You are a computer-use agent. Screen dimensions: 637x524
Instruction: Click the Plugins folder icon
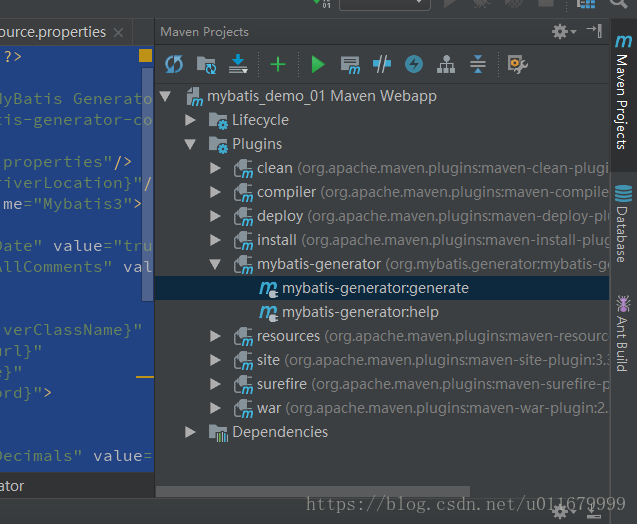[x=218, y=145]
